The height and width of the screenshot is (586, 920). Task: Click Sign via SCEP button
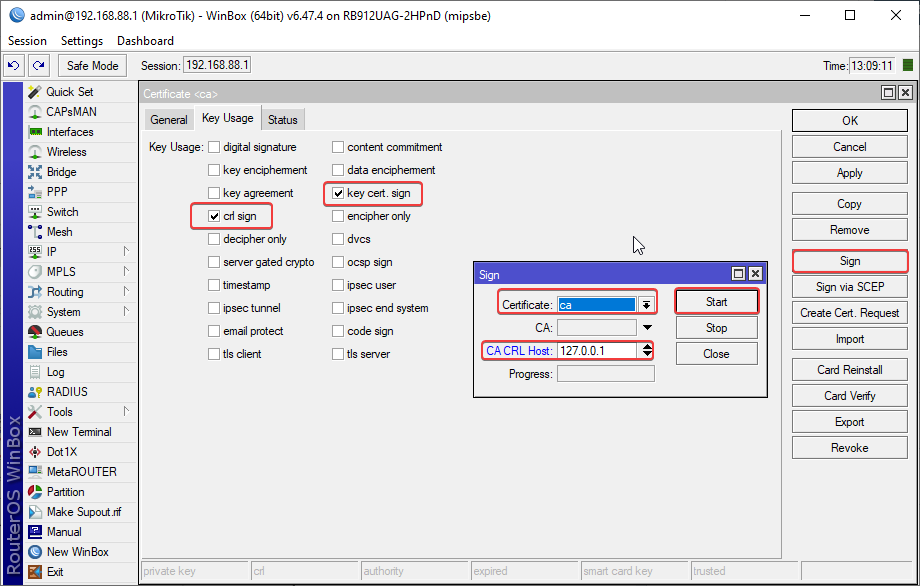coord(850,287)
